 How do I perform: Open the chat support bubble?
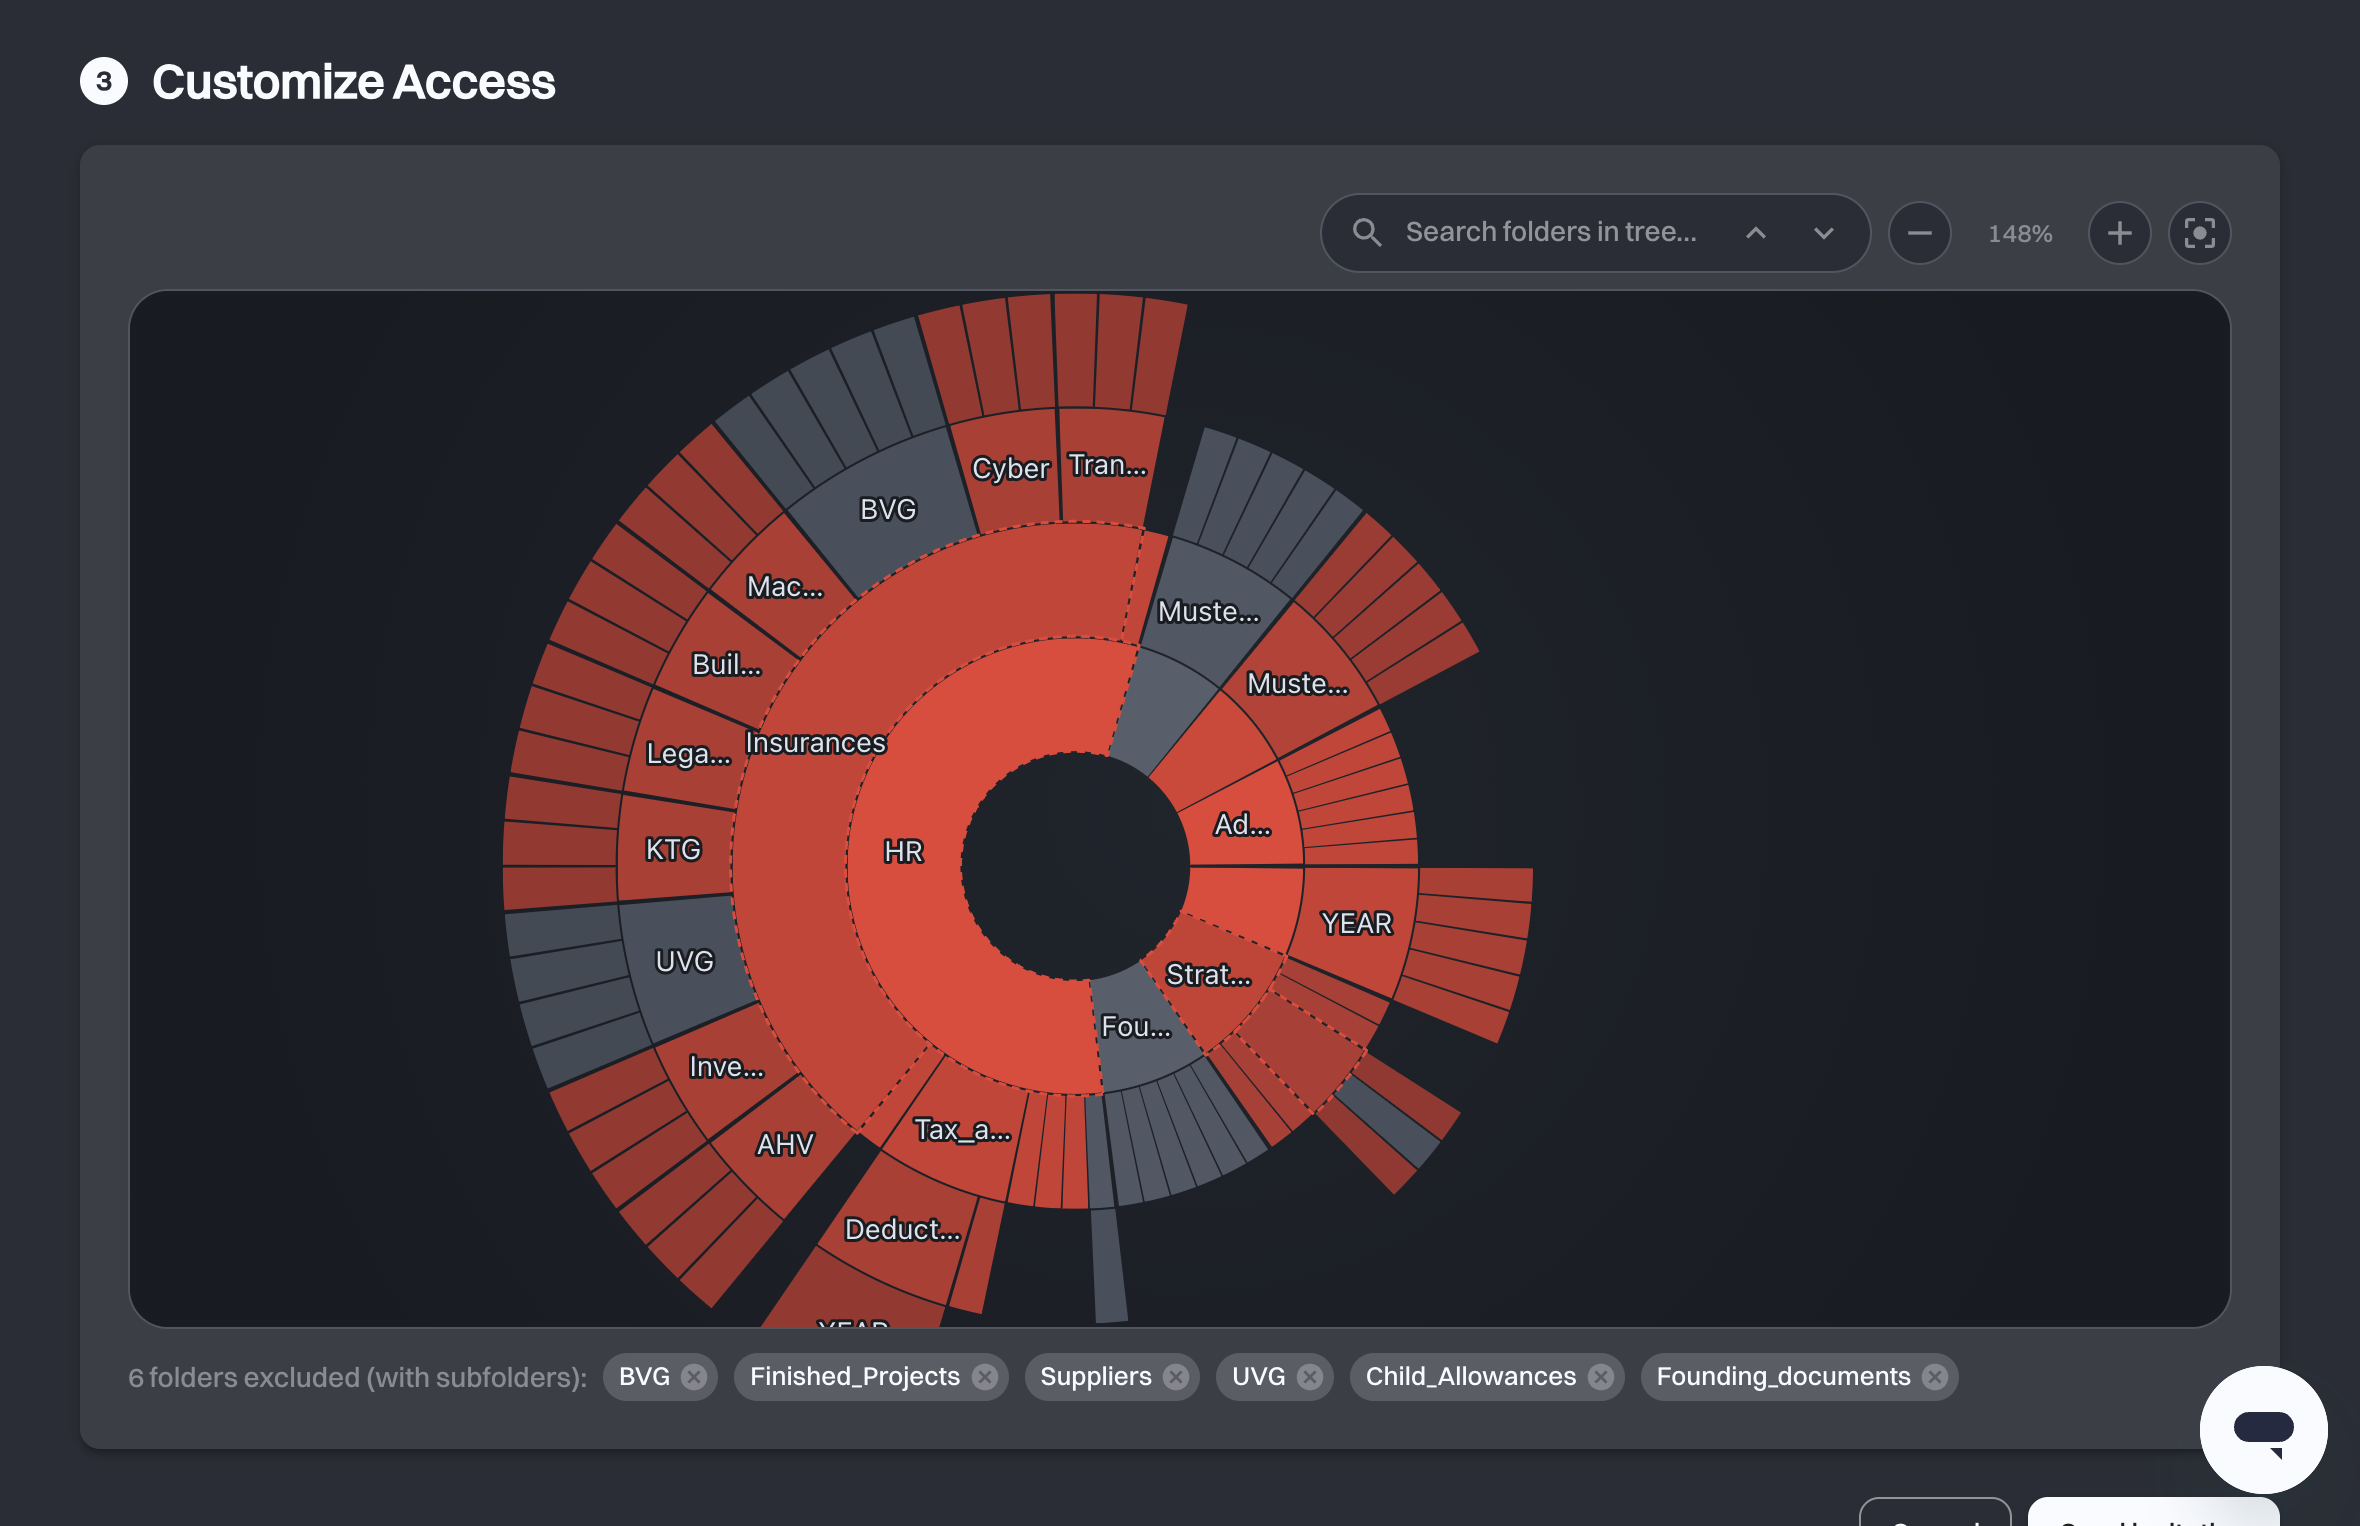coord(2263,1429)
